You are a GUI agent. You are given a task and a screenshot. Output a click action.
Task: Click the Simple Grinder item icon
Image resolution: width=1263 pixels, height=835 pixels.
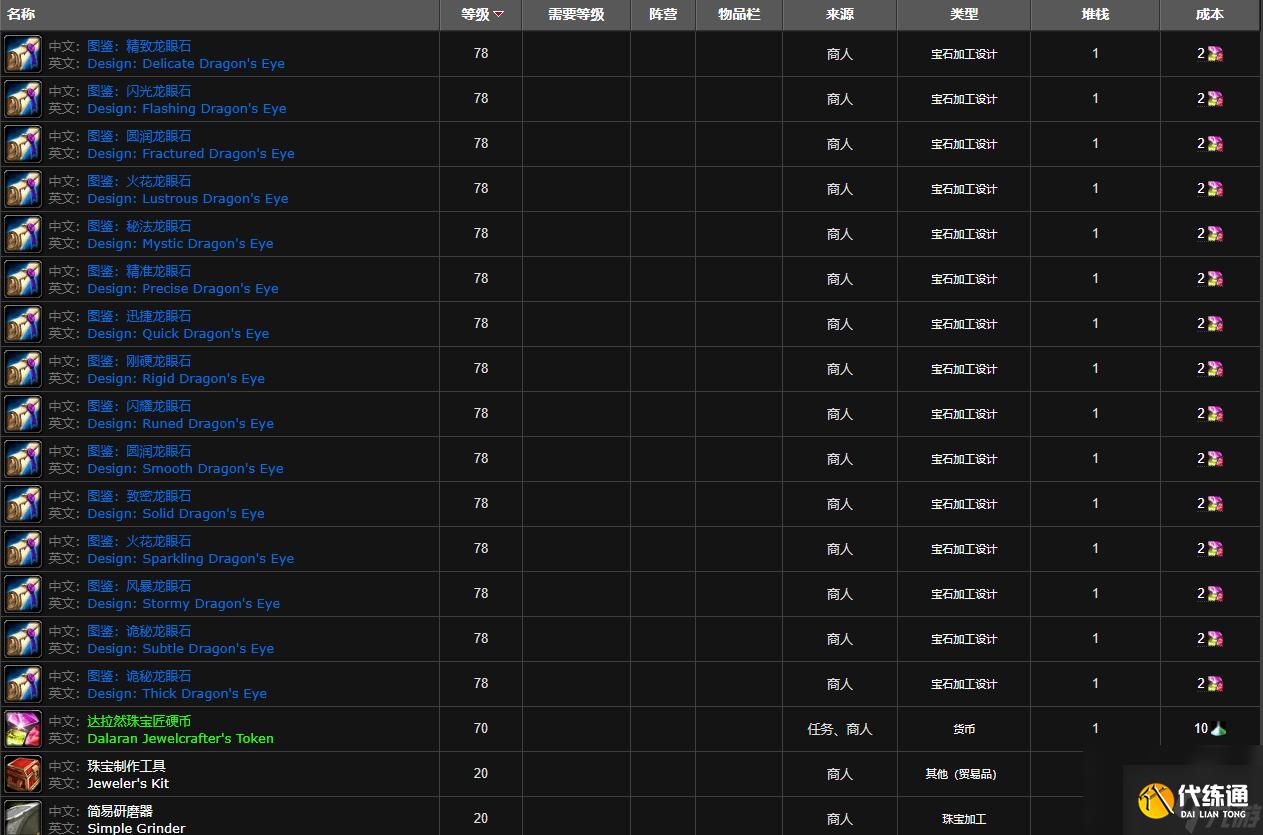coord(23,818)
